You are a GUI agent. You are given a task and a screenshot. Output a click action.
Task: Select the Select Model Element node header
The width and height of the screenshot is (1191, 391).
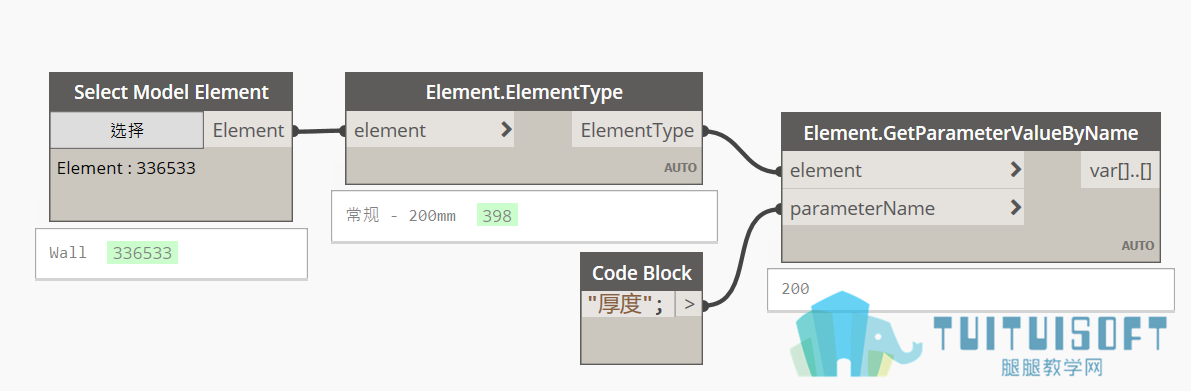tap(171, 93)
